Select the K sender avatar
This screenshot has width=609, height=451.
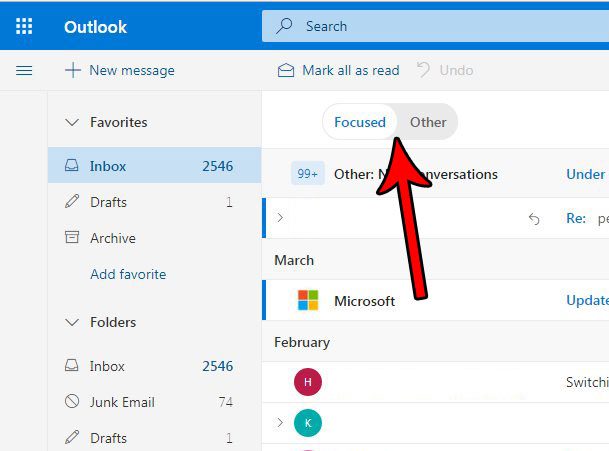pyautogui.click(x=307, y=423)
